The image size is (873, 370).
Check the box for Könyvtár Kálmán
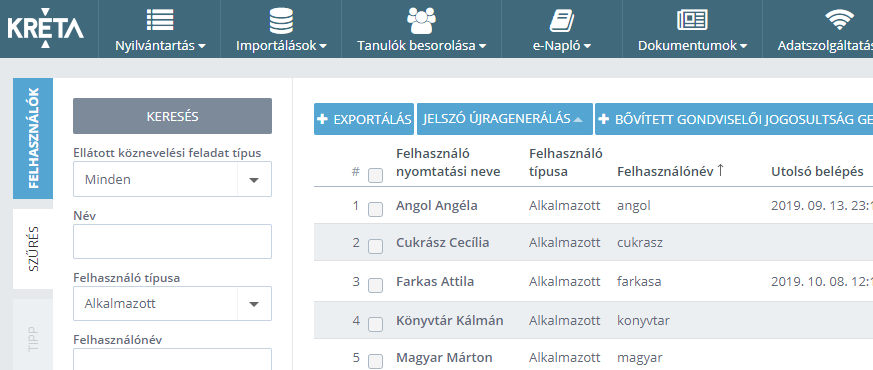[x=376, y=324]
